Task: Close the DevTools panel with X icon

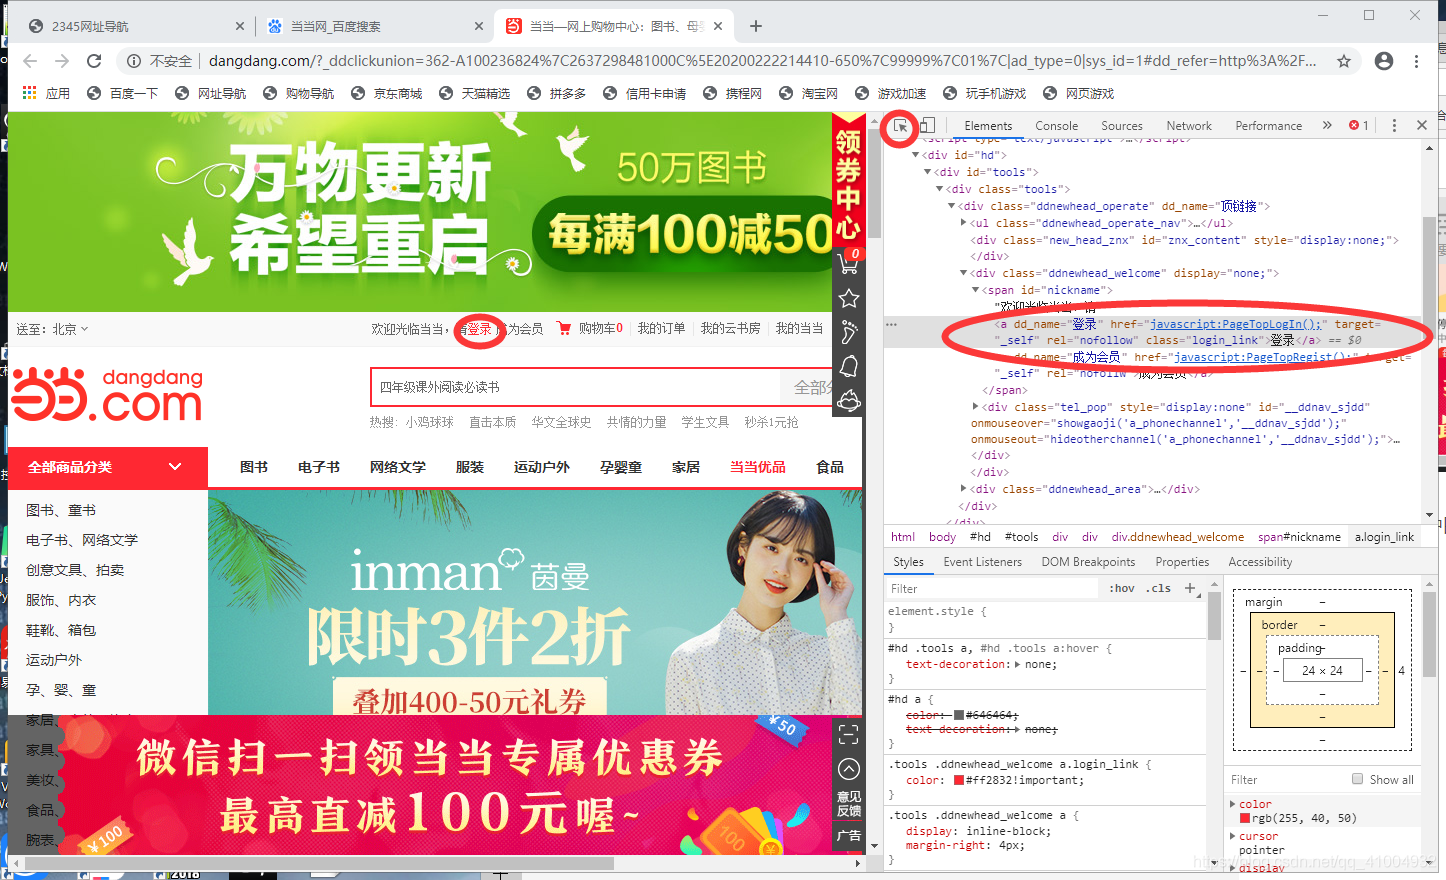Action: coord(1422,125)
